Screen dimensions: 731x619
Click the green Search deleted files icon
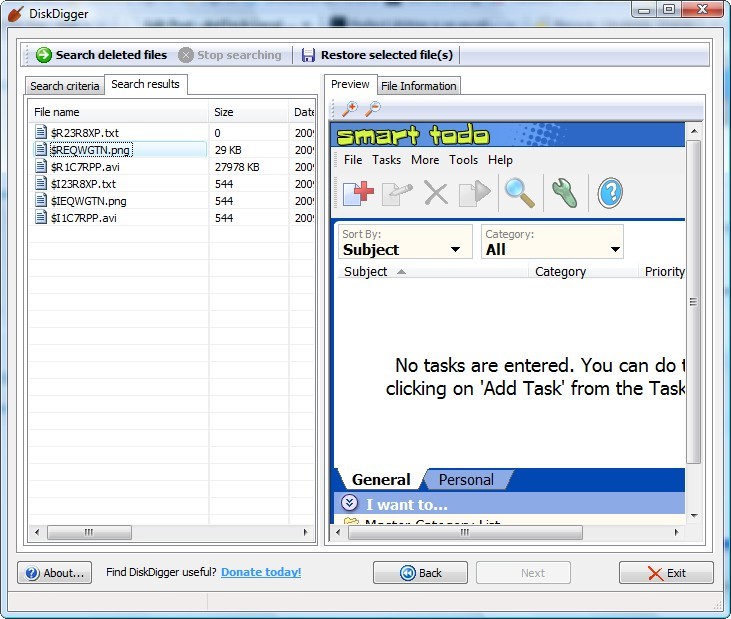coord(44,55)
